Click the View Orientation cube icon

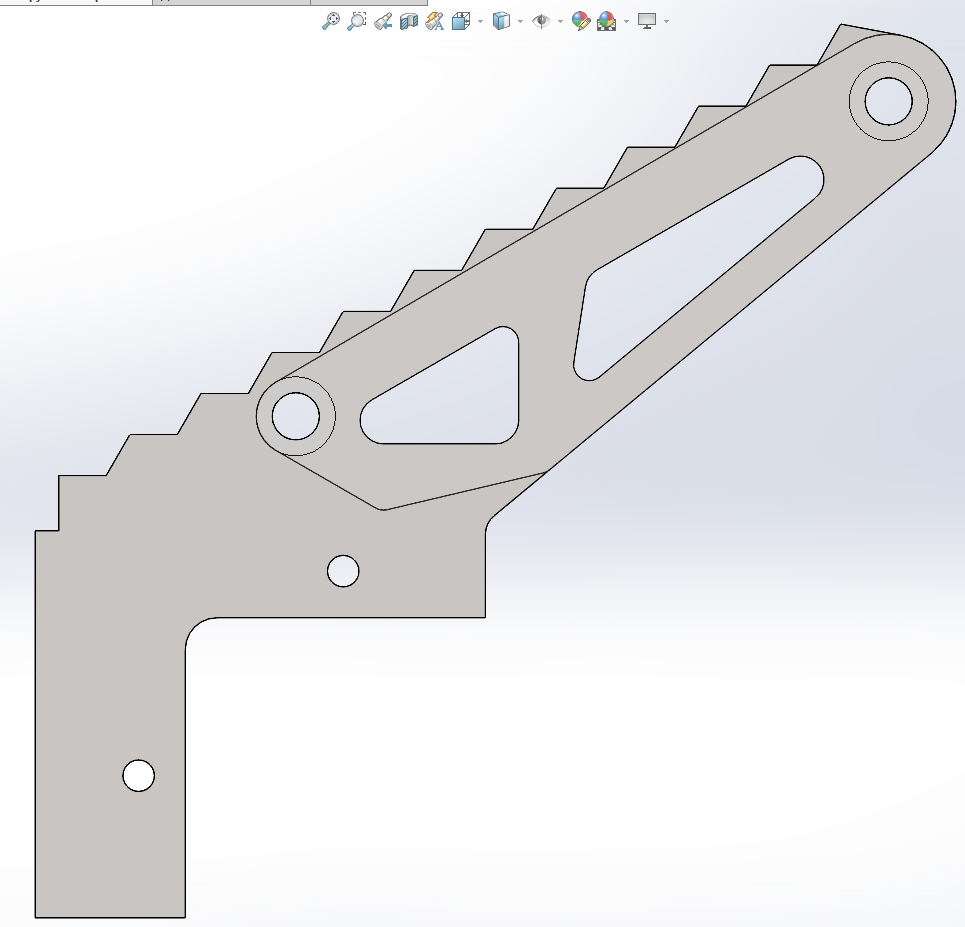pos(460,21)
